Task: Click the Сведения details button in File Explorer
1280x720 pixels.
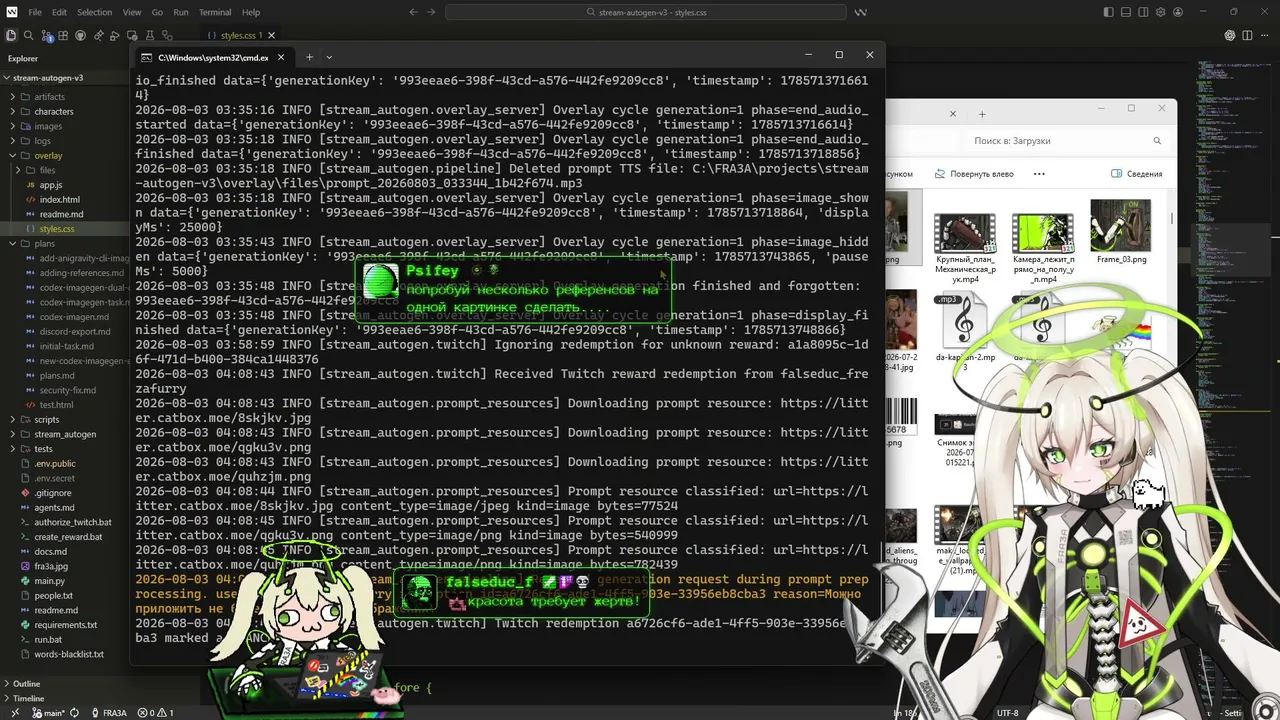Action: click(x=1137, y=174)
